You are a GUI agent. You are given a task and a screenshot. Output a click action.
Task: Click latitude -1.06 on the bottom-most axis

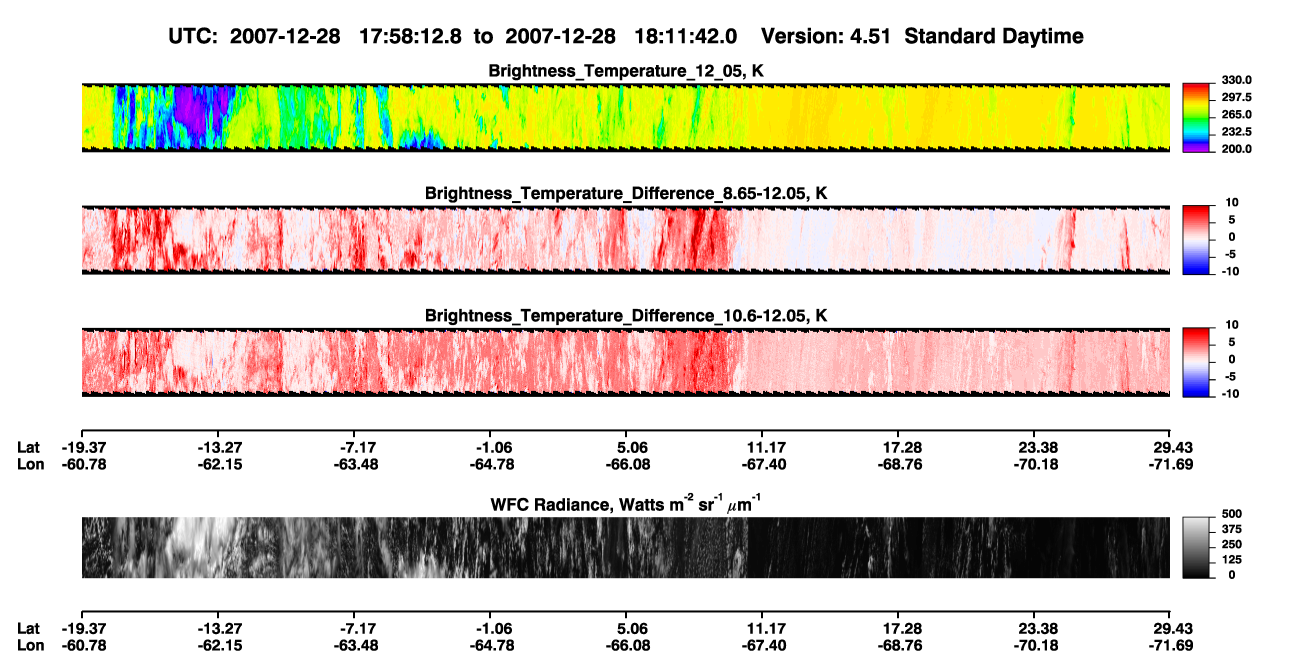click(x=492, y=628)
